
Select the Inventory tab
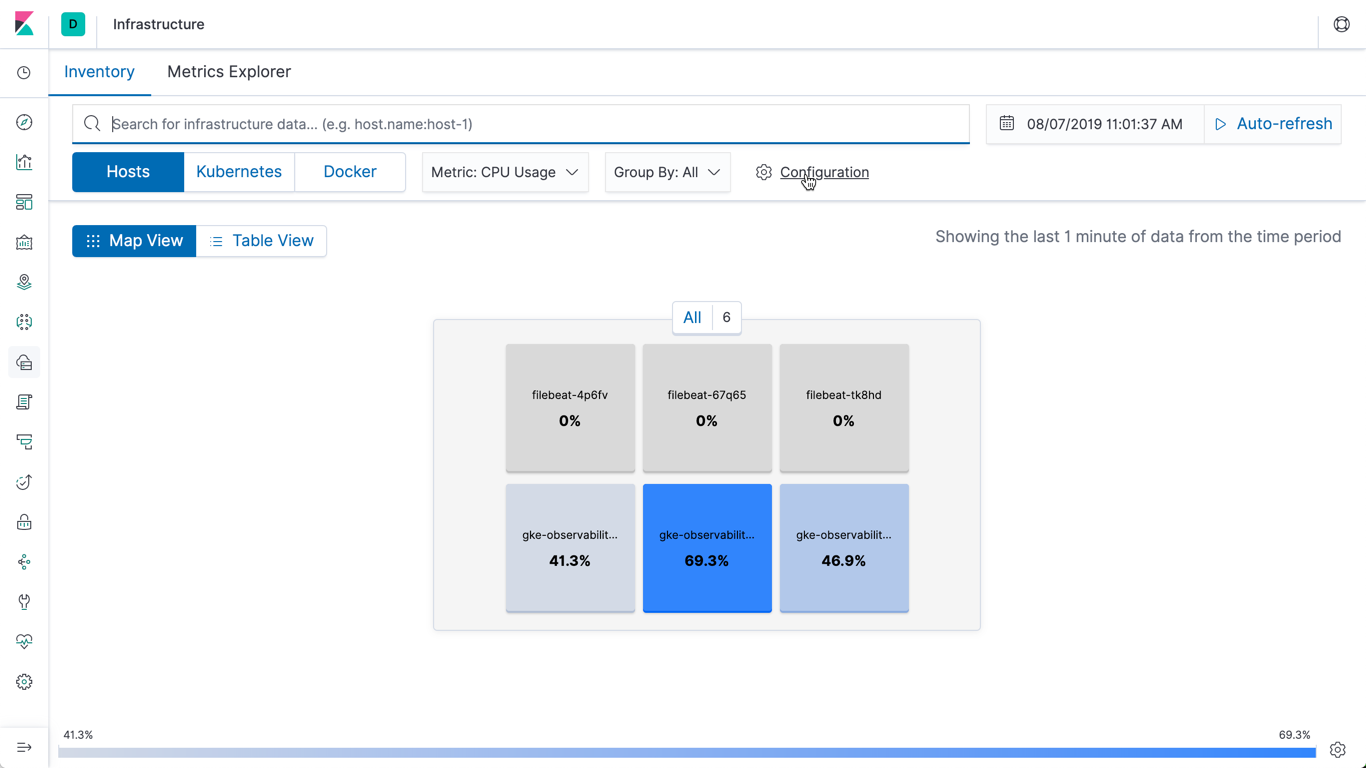[99, 71]
